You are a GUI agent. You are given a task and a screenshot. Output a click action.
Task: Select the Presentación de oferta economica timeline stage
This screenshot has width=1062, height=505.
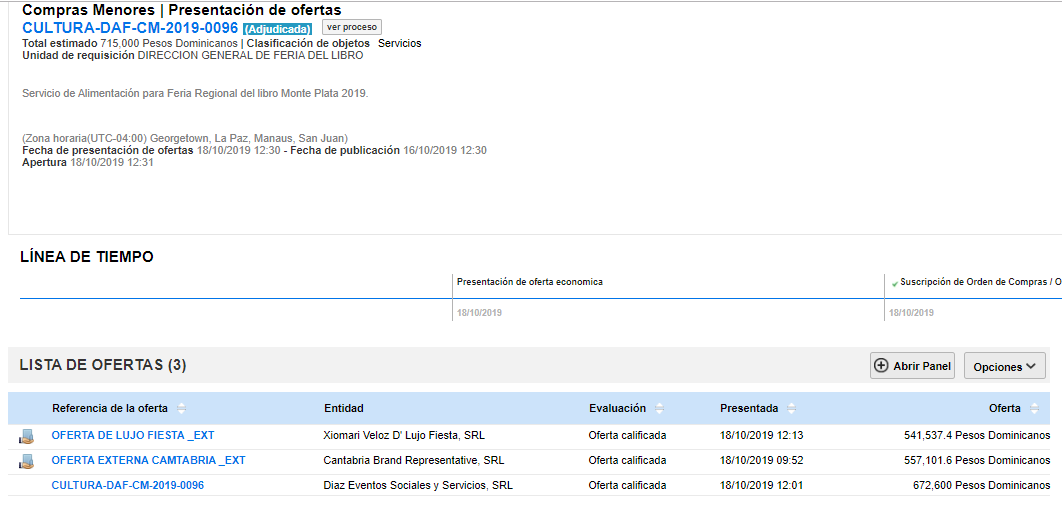[x=530, y=282]
